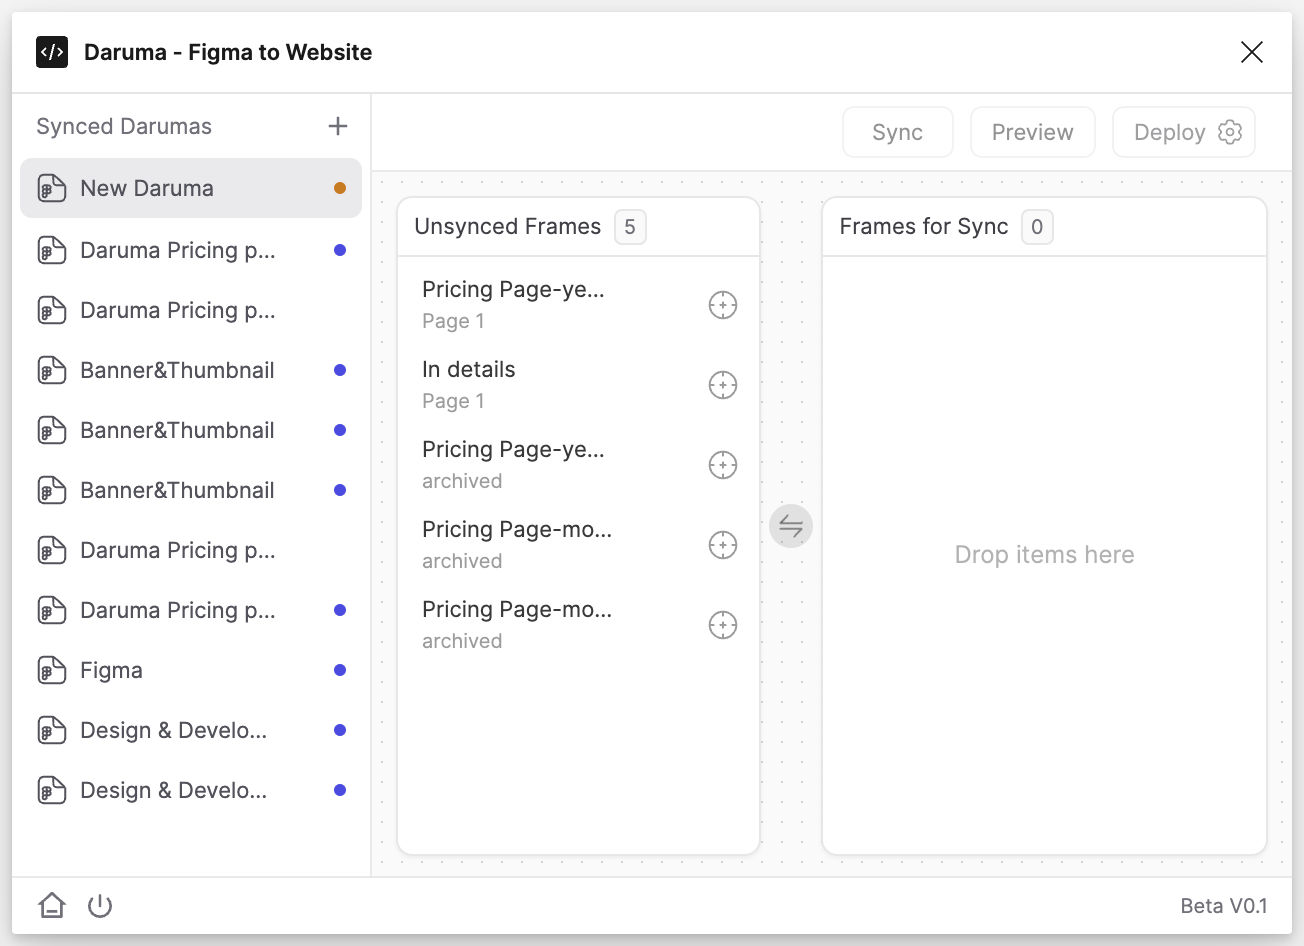Open Deploy settings gear icon
Screen dimensions: 1304x946
pyautogui.click(x=1230, y=132)
